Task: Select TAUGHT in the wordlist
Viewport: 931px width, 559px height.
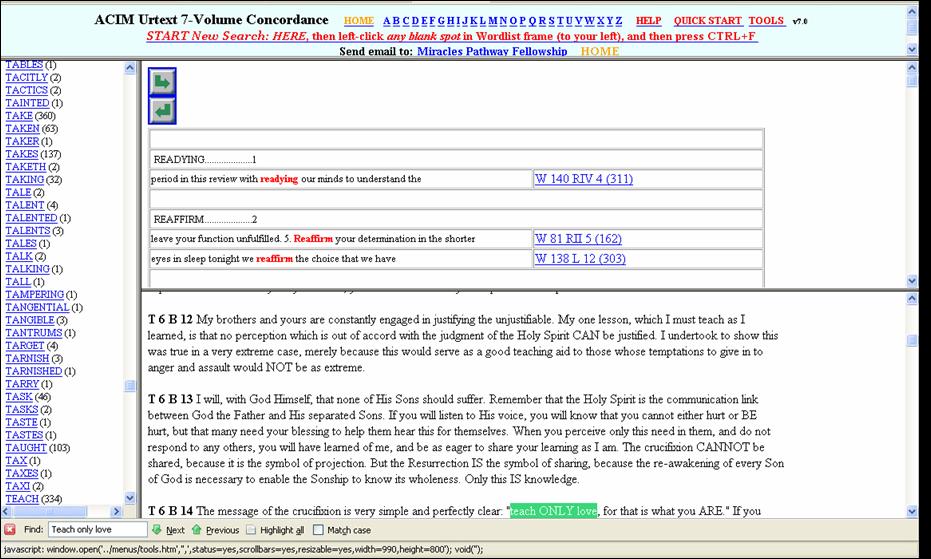Action: 26,448
